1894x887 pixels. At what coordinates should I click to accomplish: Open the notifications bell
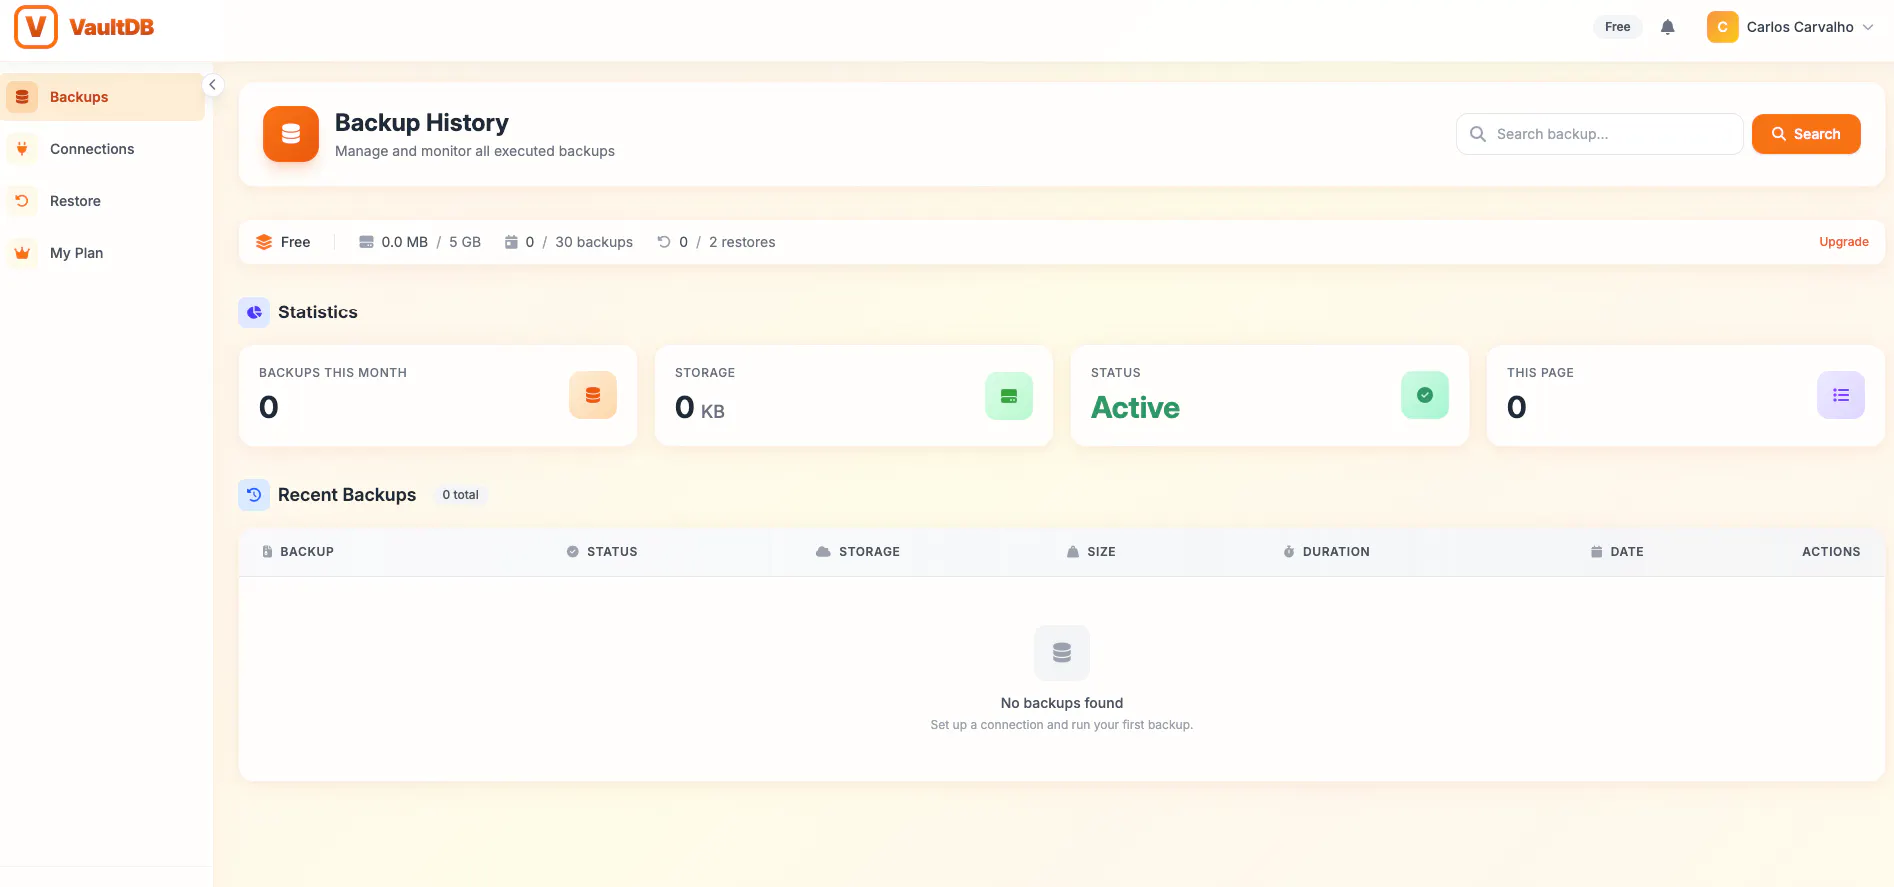[x=1668, y=27]
